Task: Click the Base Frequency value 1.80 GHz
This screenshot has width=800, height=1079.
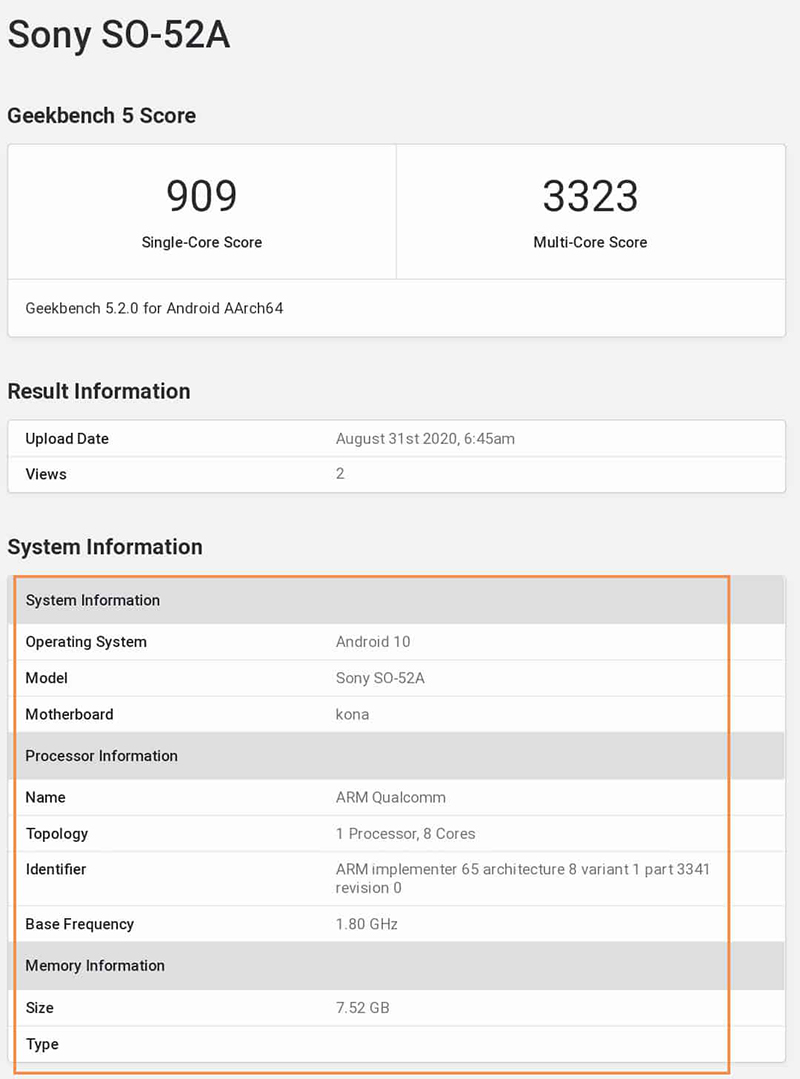Action: tap(366, 924)
